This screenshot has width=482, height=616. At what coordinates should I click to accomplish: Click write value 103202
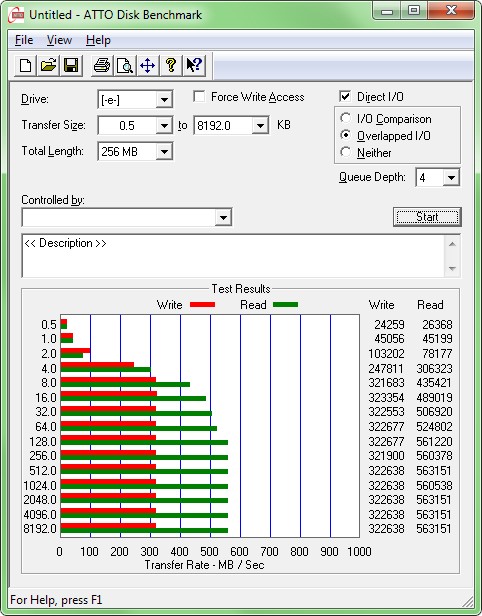pyautogui.click(x=386, y=354)
